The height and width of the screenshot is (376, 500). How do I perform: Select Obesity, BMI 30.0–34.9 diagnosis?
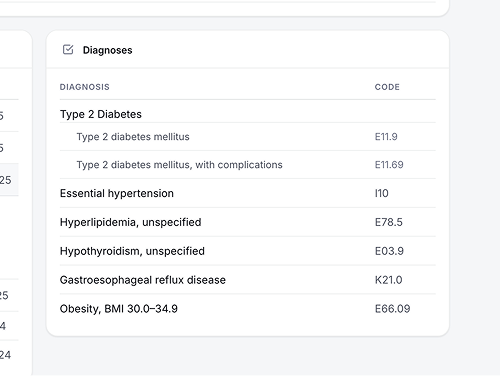coord(248,309)
